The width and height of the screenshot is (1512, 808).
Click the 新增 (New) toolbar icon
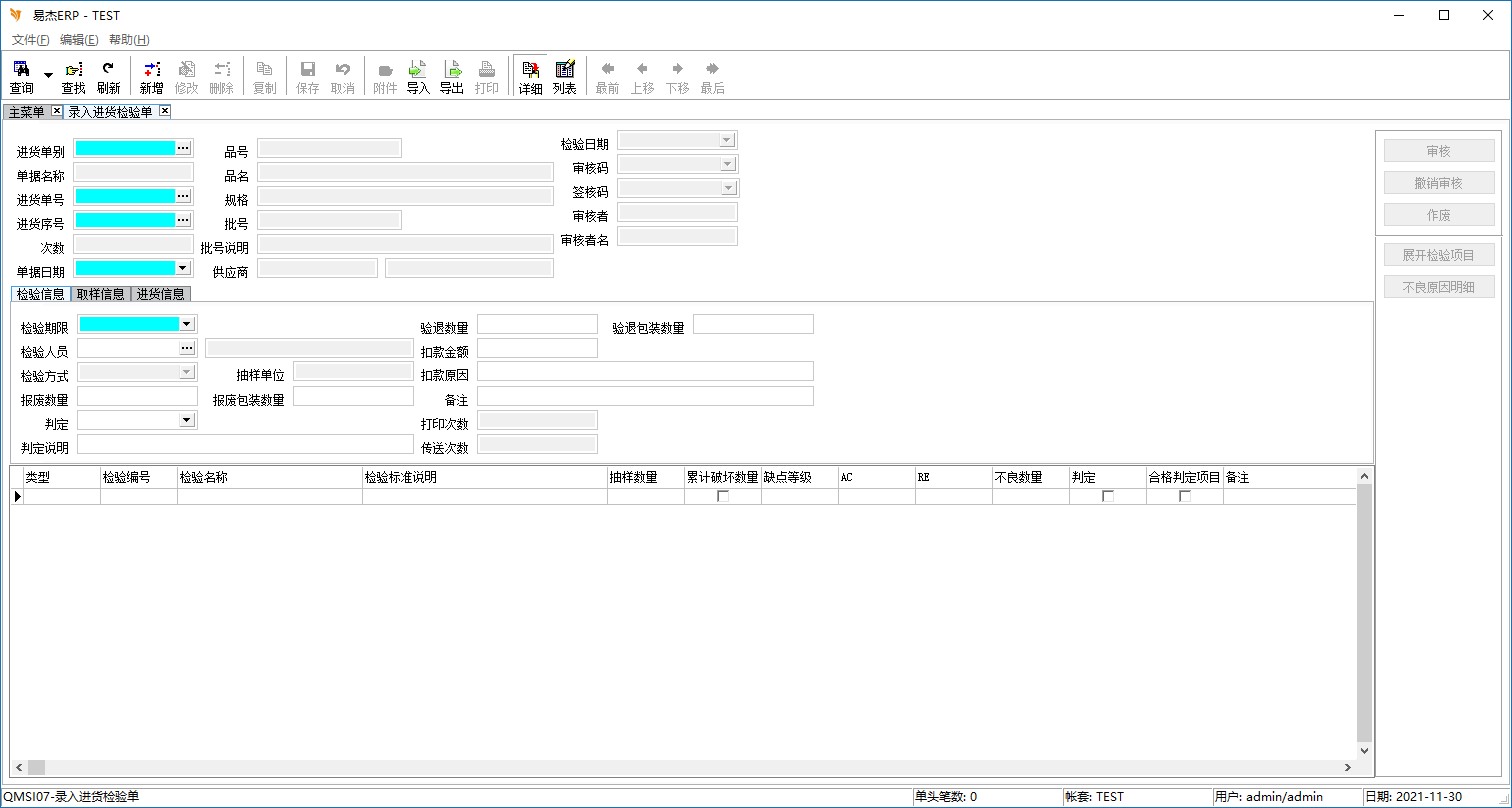point(151,76)
